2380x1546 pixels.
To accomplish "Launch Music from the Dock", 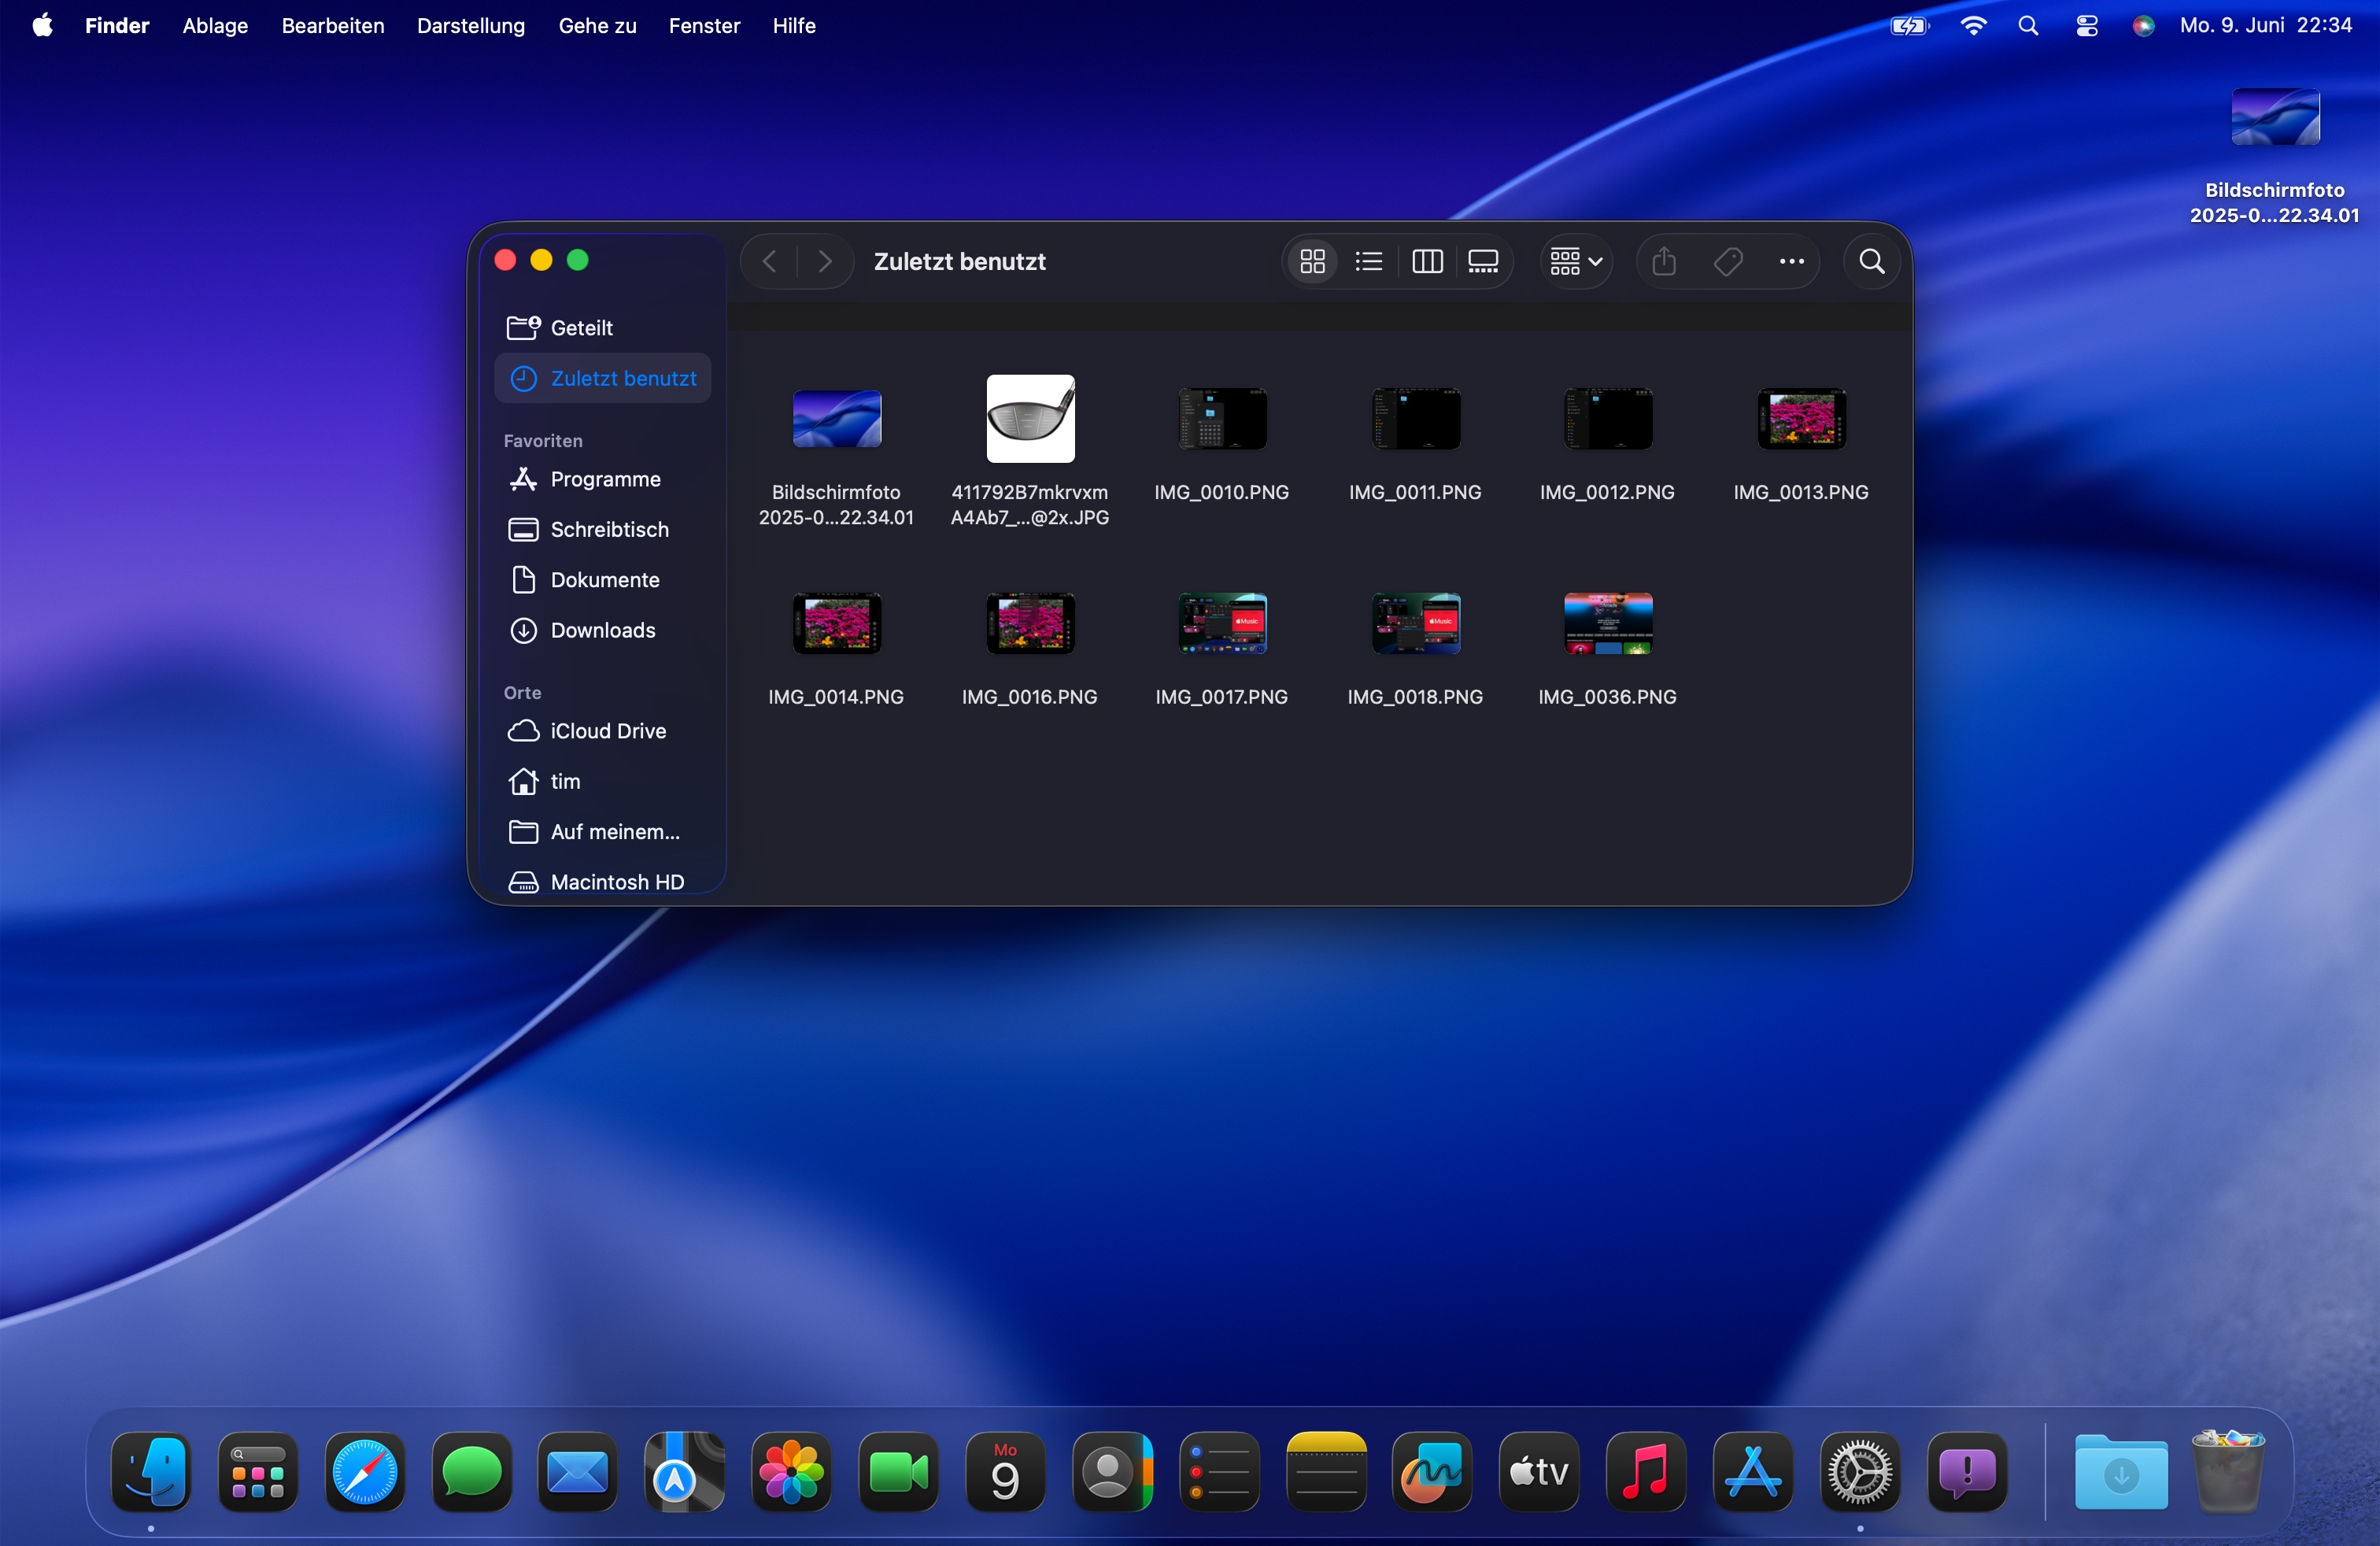I will tap(1646, 1472).
